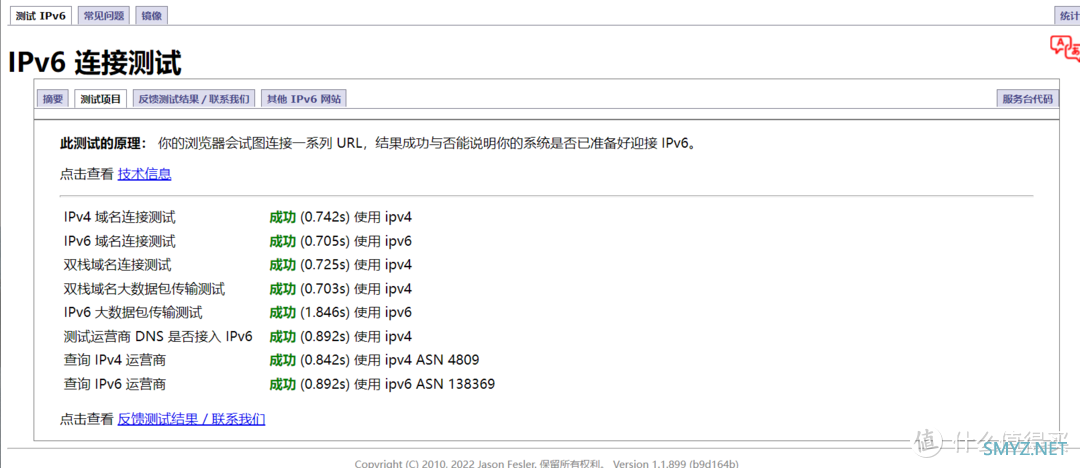The height and width of the screenshot is (468, 1080).
Task: Click the result 成功 (1.846s) 使用 ipv6
Action: pyautogui.click(x=341, y=312)
